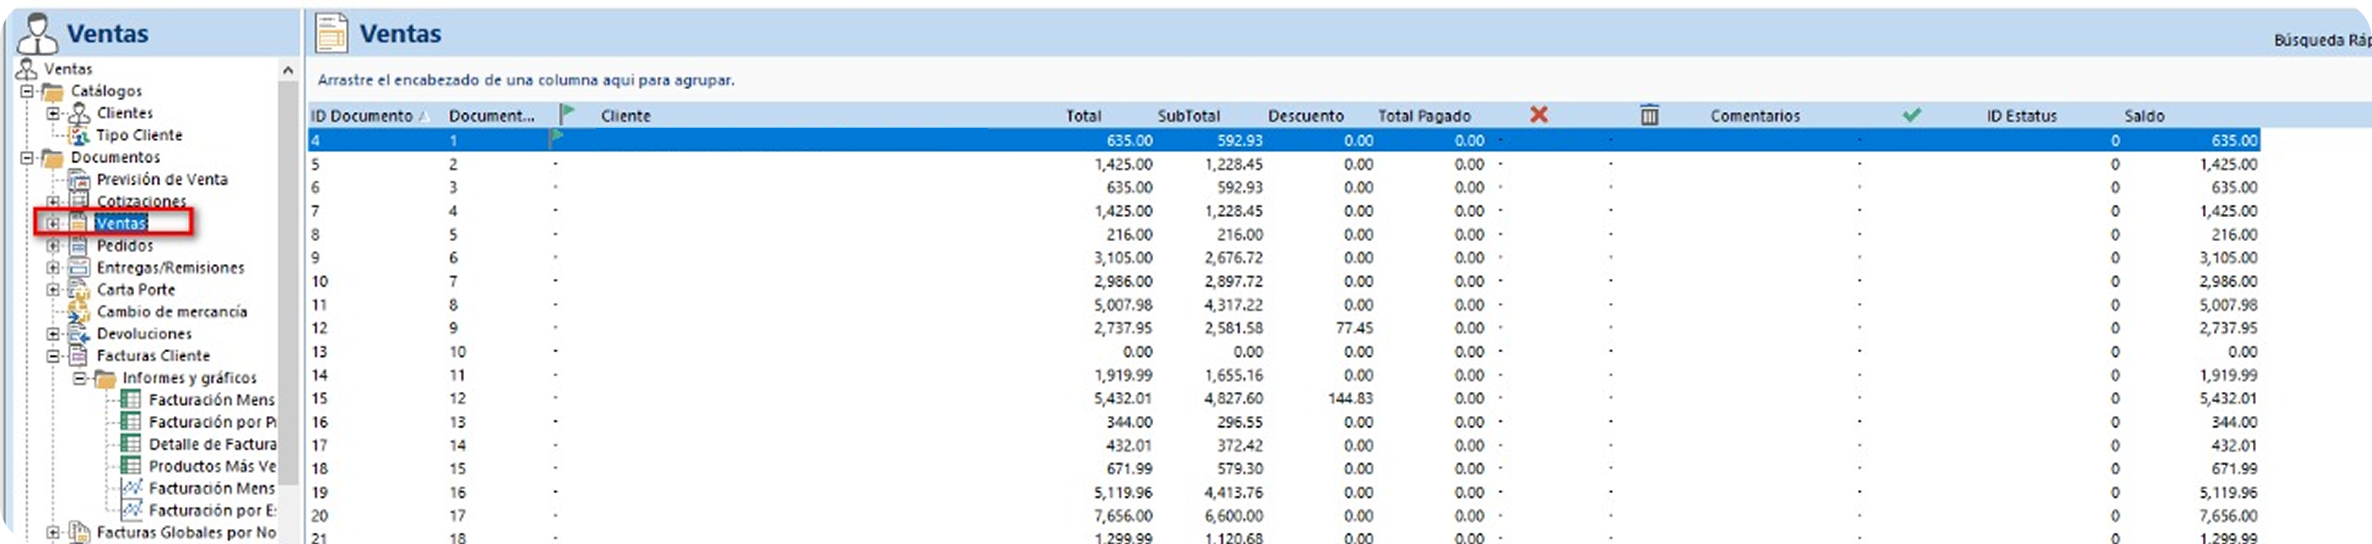This screenshot has width=2372, height=544.
Task: Expand the Clientes tree node
Action: click(x=53, y=114)
